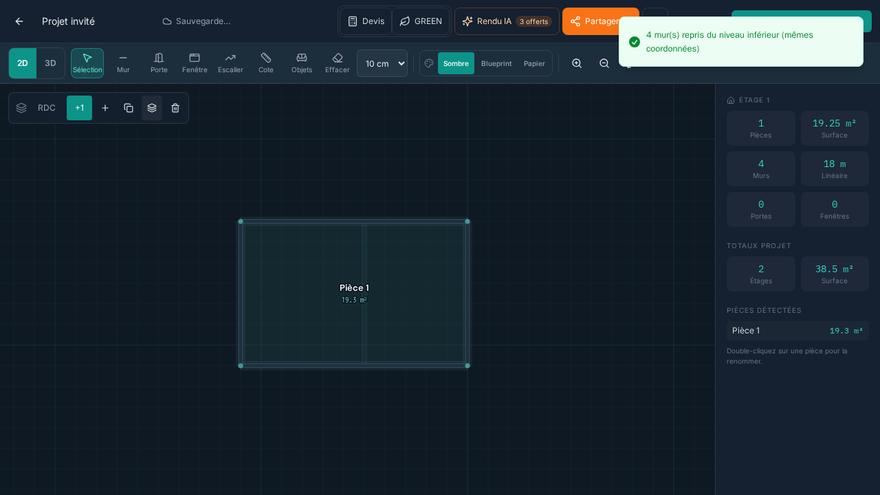Click the Partager share button
This screenshot has width=880, height=495.
click(595, 21)
